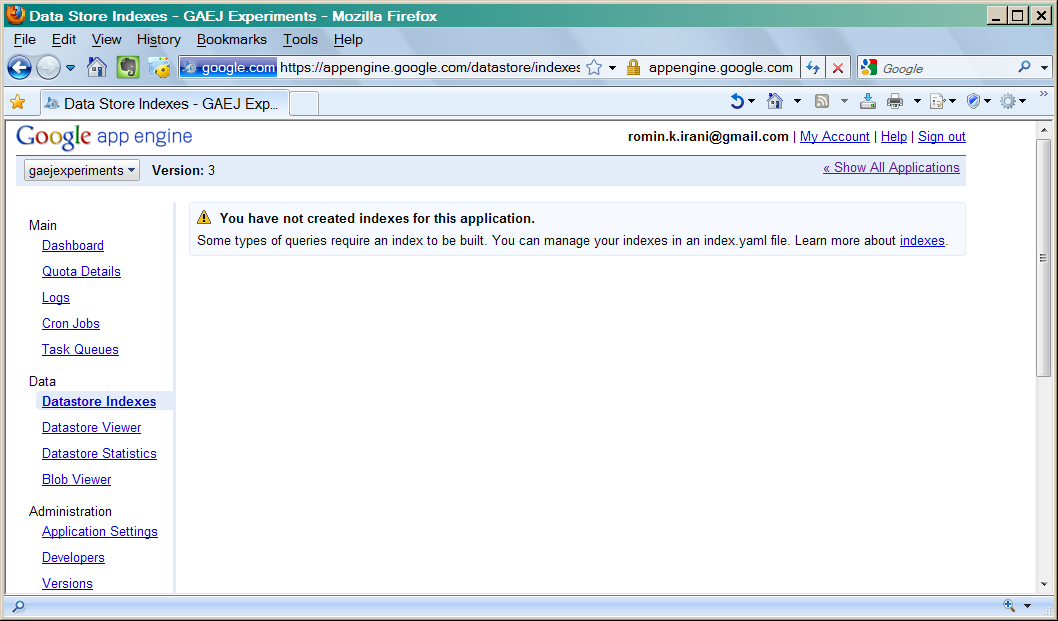
Task: Stop loading with the red X button
Action: pyautogui.click(x=838, y=68)
